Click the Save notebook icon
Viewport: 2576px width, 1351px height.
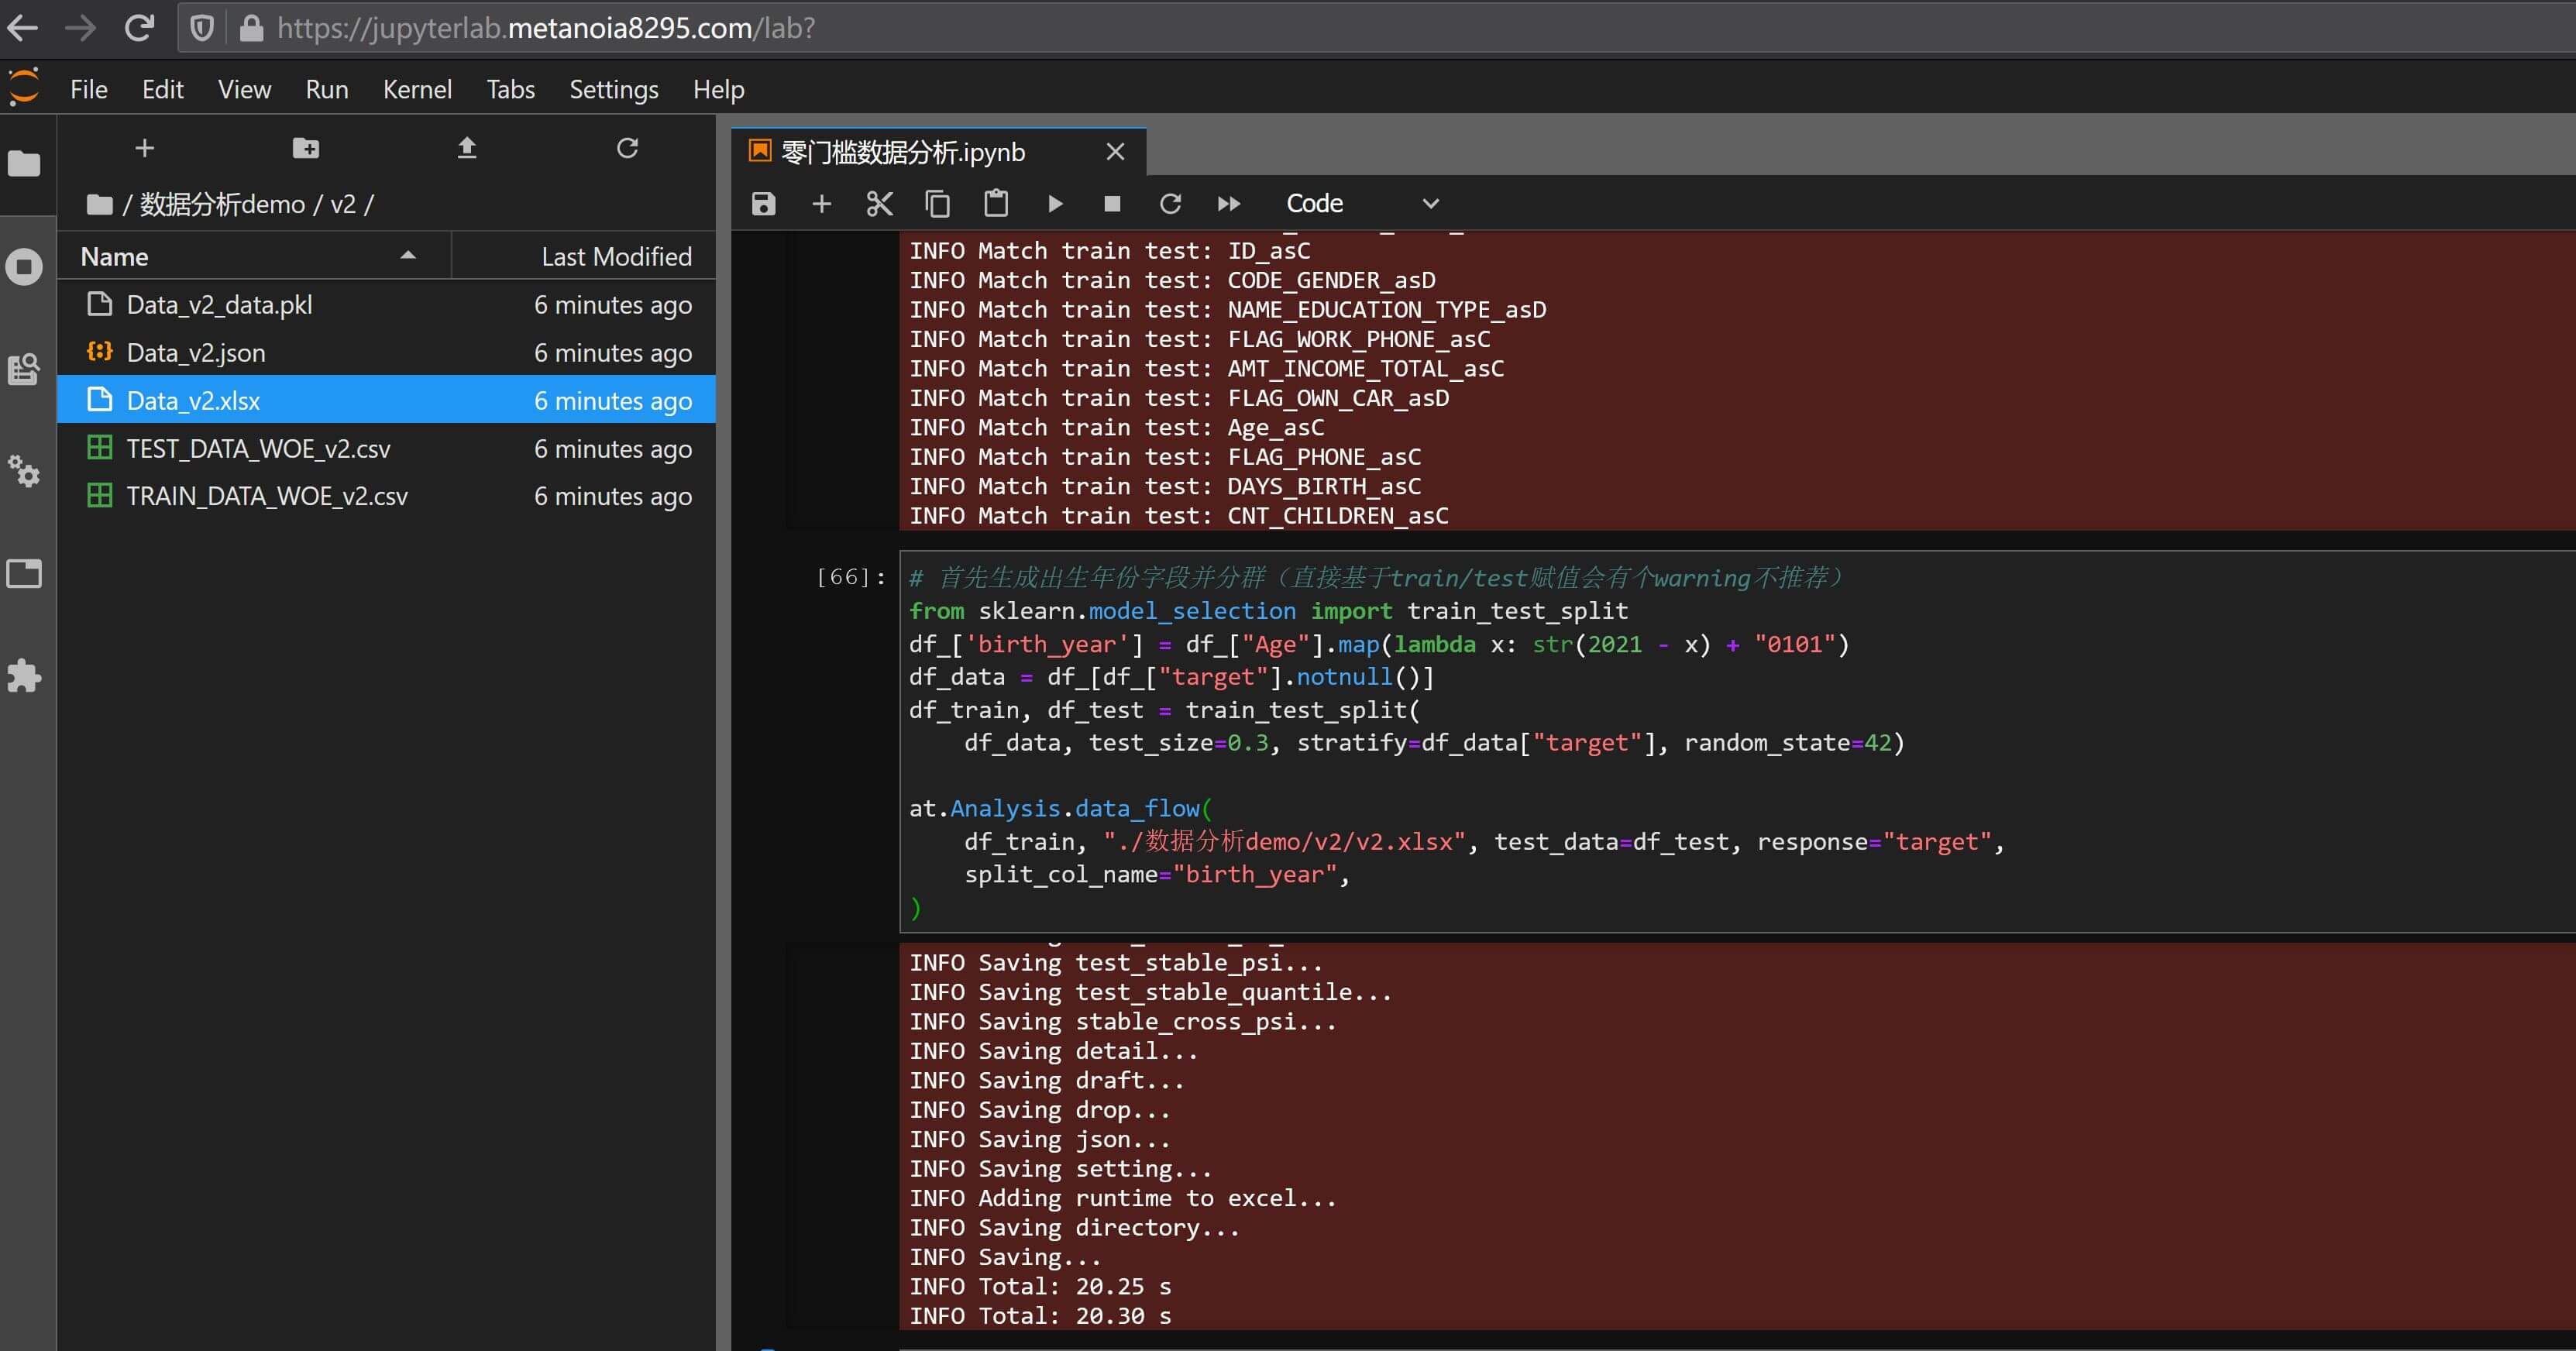[x=763, y=204]
